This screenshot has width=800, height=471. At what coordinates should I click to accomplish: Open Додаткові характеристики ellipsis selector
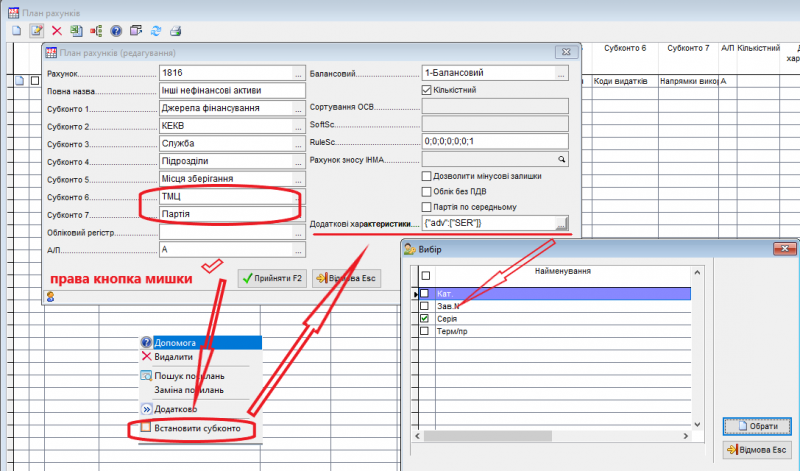click(561, 223)
